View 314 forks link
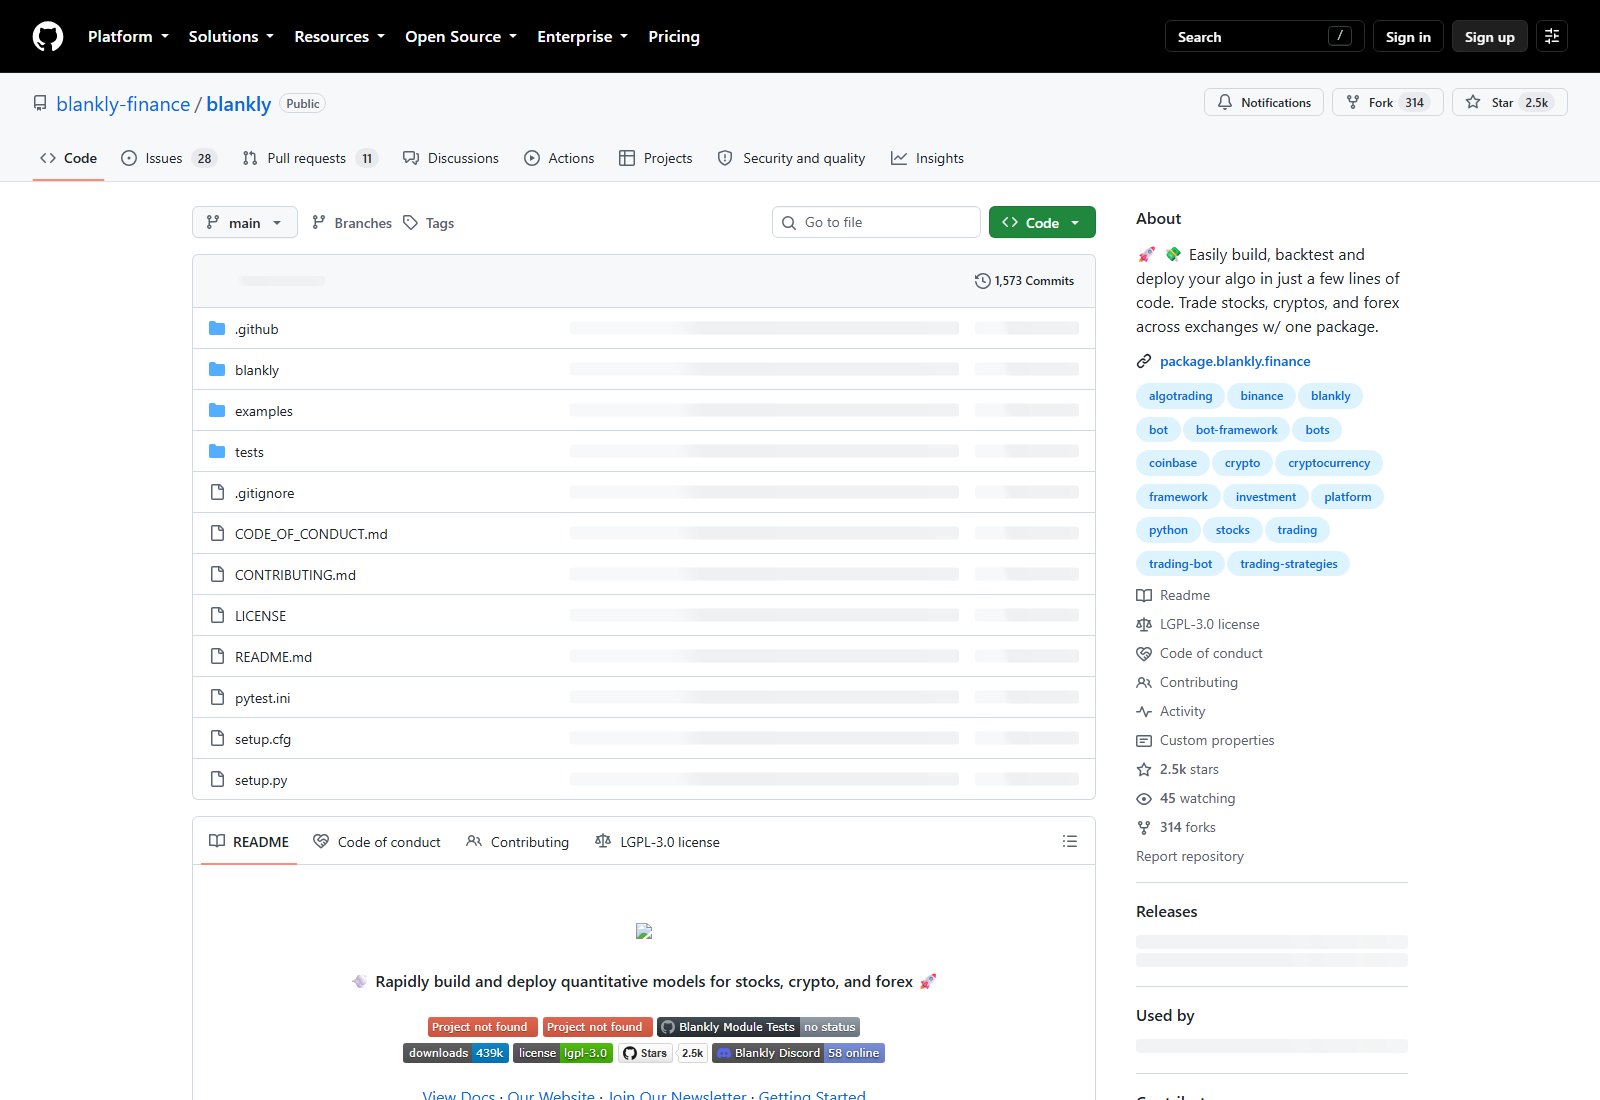The height and width of the screenshot is (1100, 1600). point(1176,827)
